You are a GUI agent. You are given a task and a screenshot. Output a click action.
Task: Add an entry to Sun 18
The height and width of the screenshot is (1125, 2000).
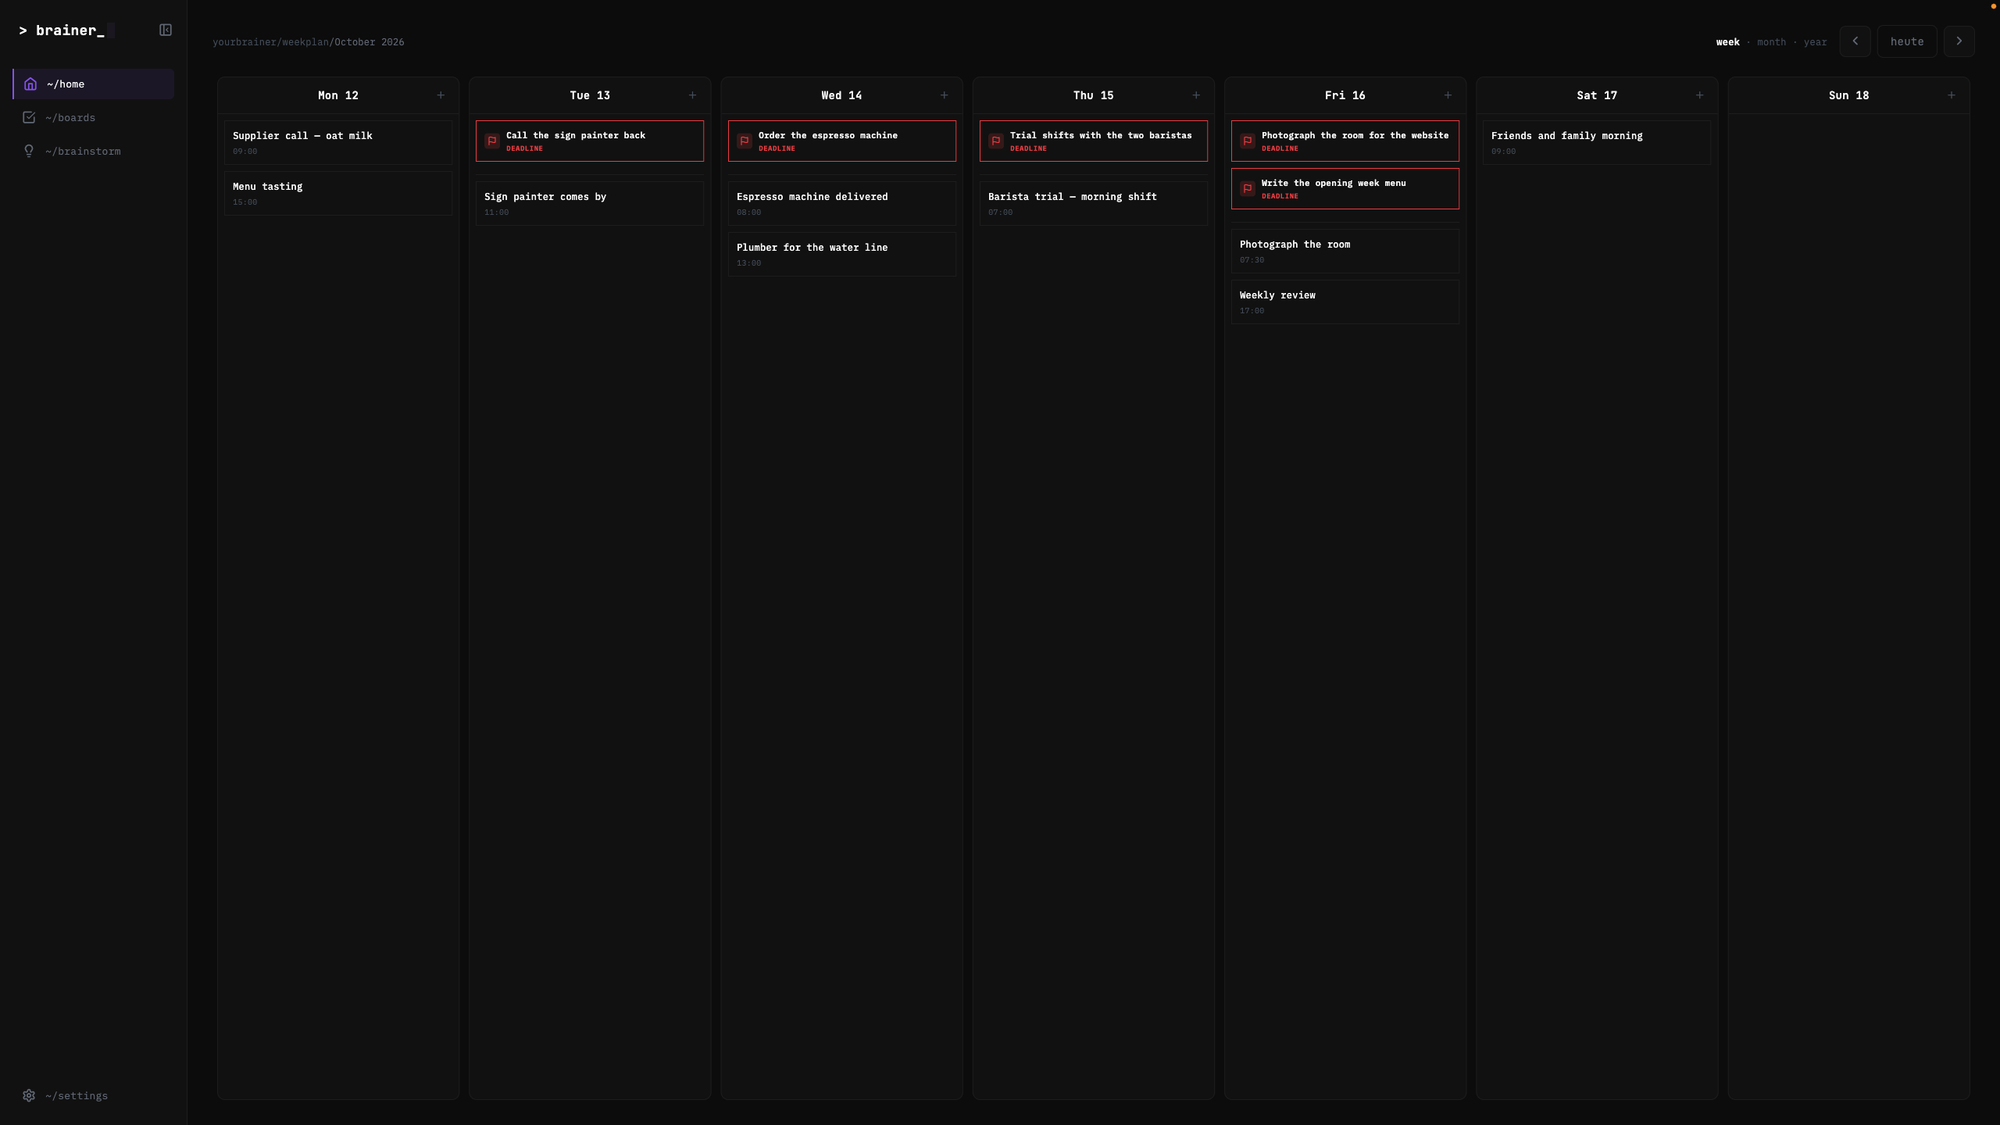[1951, 95]
